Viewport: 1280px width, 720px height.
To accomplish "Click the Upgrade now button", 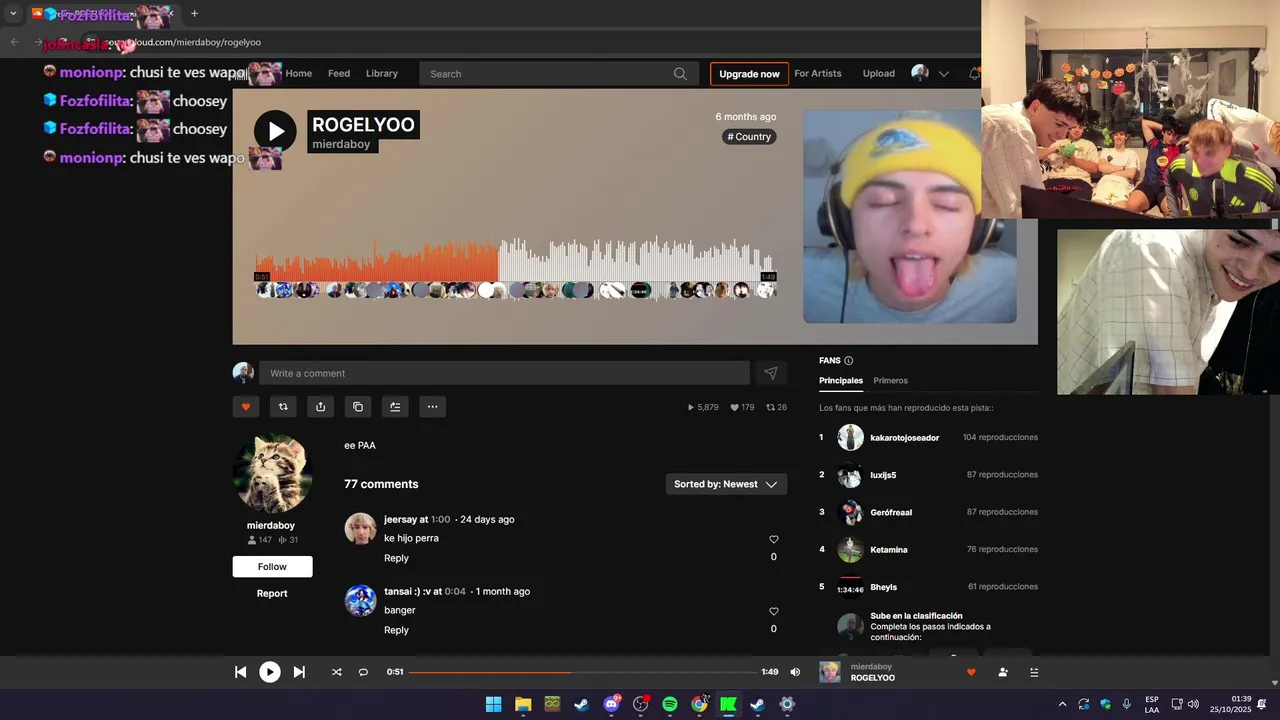I will pyautogui.click(x=749, y=74).
